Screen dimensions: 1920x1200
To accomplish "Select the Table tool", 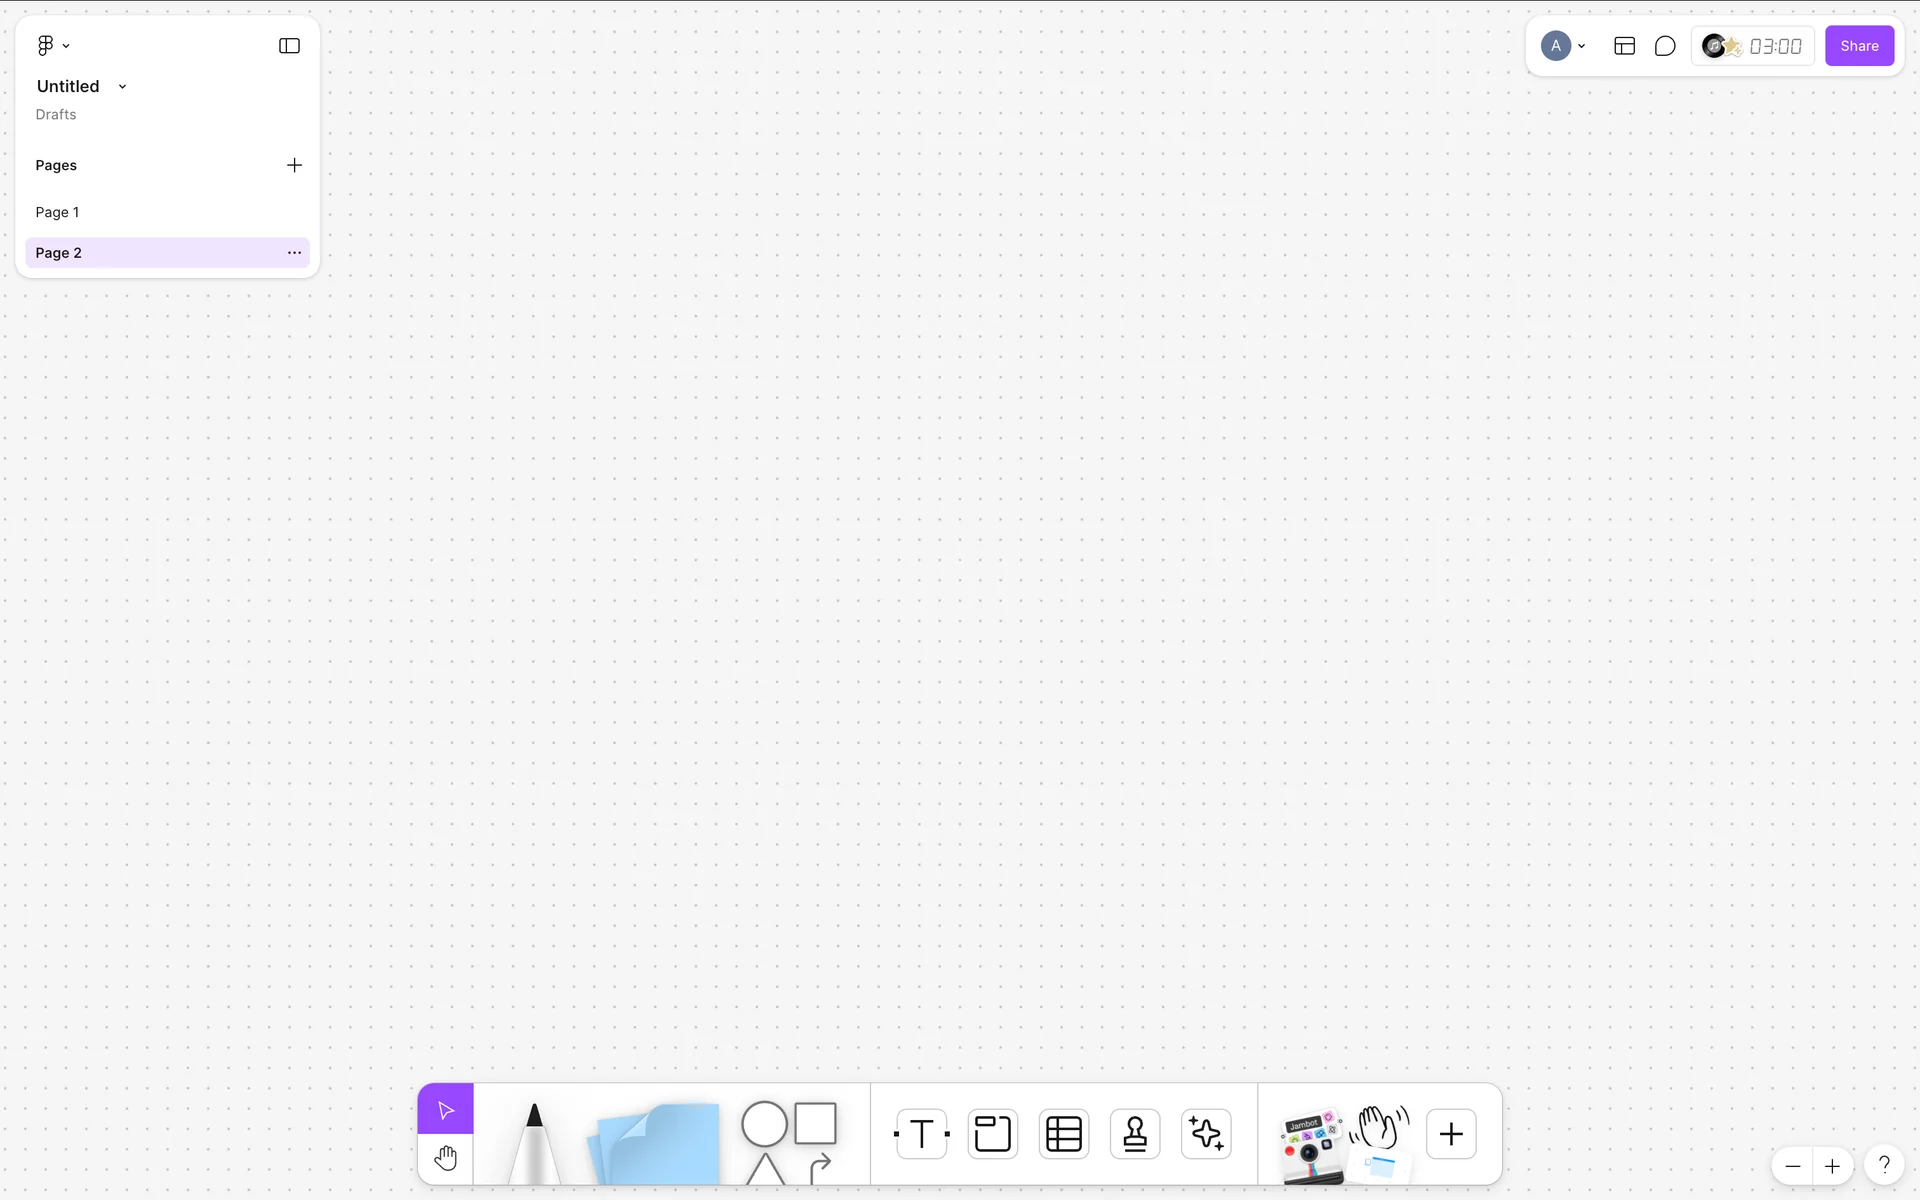I will click(x=1063, y=1133).
